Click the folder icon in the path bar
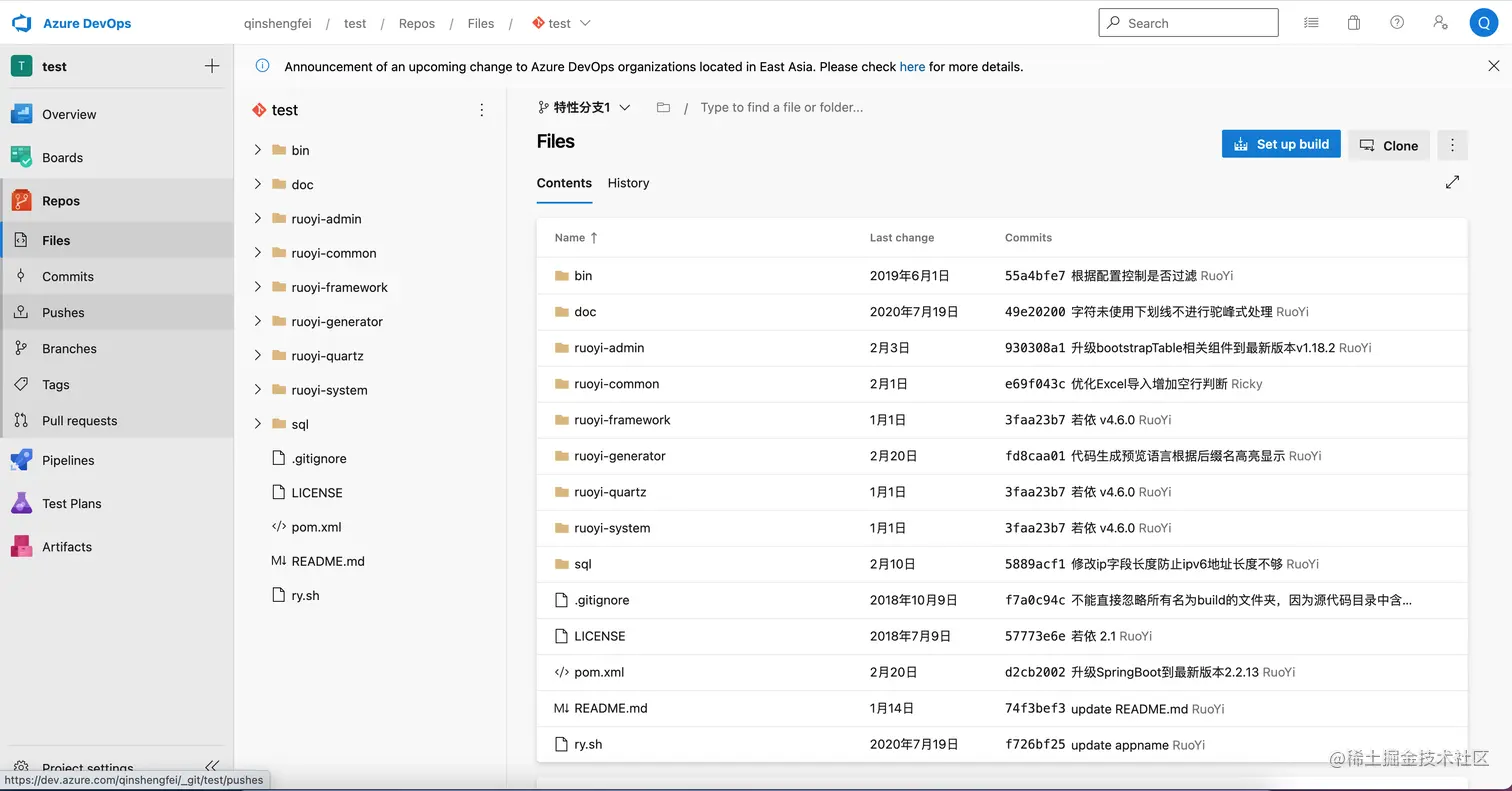The height and width of the screenshot is (791, 1512). click(x=663, y=107)
